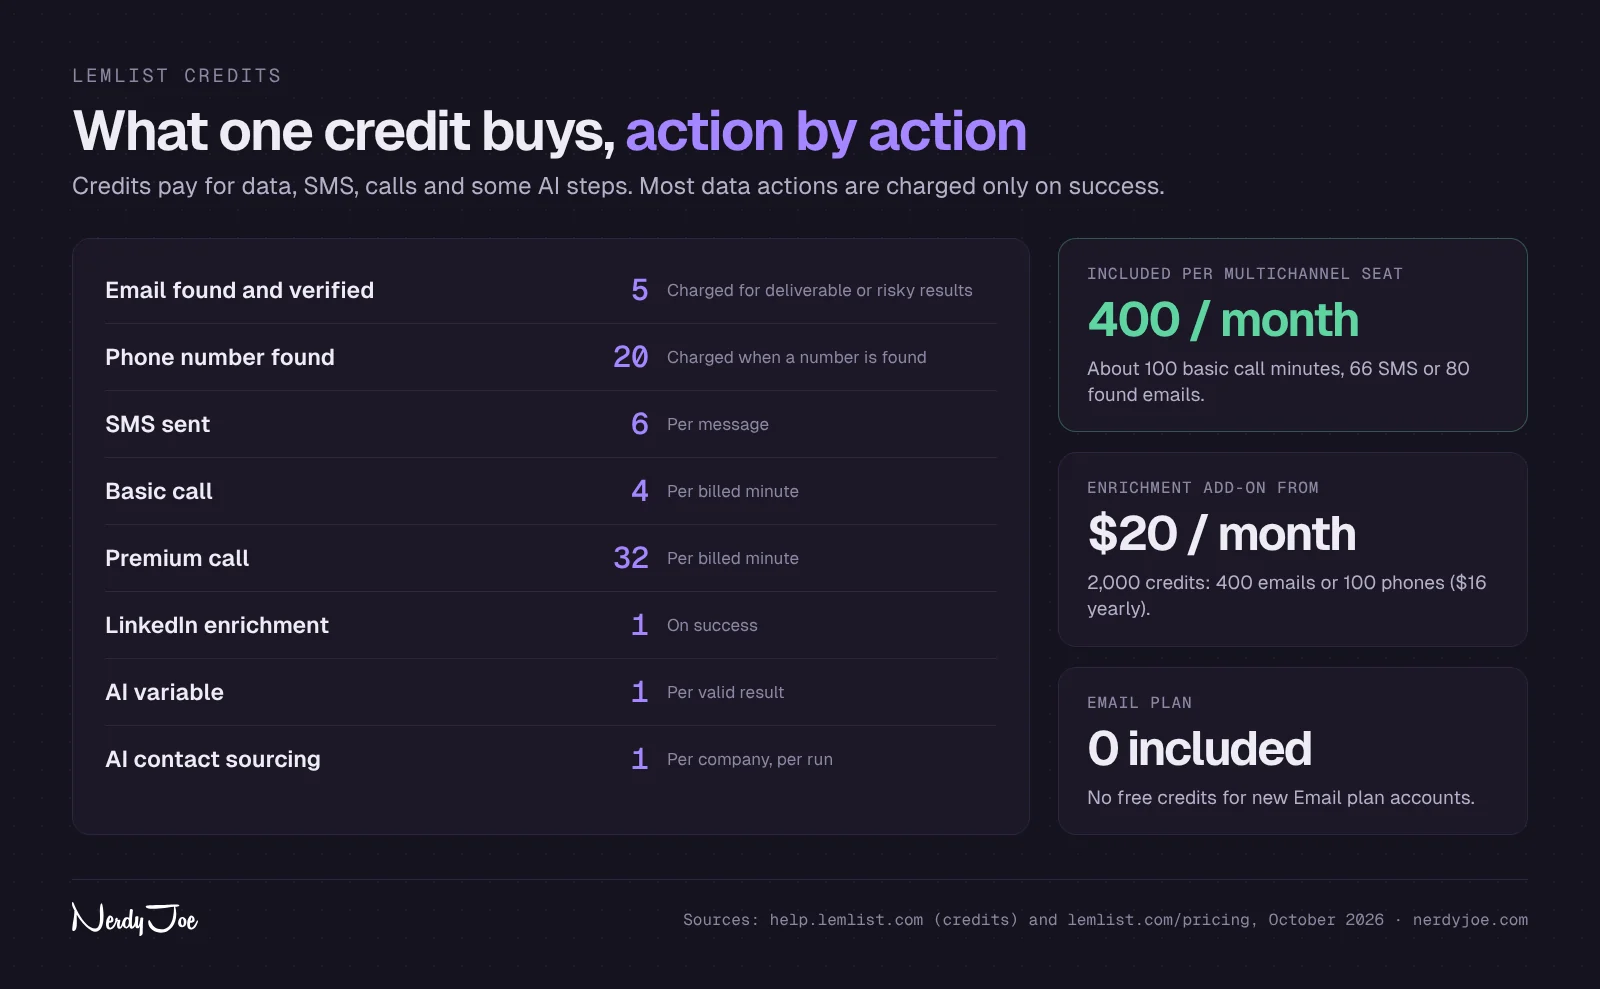The width and height of the screenshot is (1600, 989).
Task: Click the "EMAIL PLAN" card label
Action: [1140, 703]
